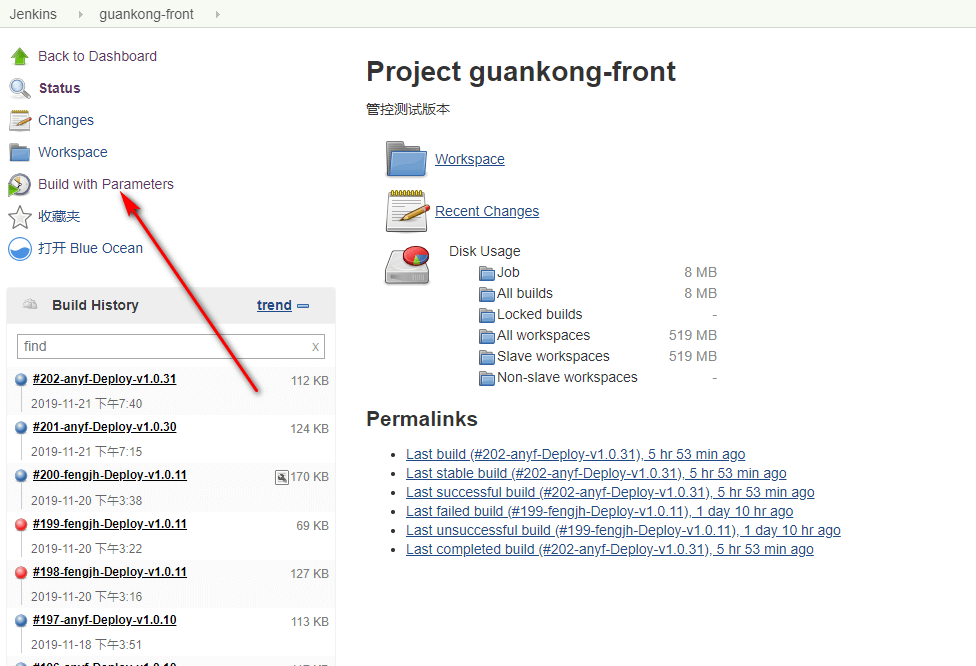Open Back to Dashboard link

[97, 56]
